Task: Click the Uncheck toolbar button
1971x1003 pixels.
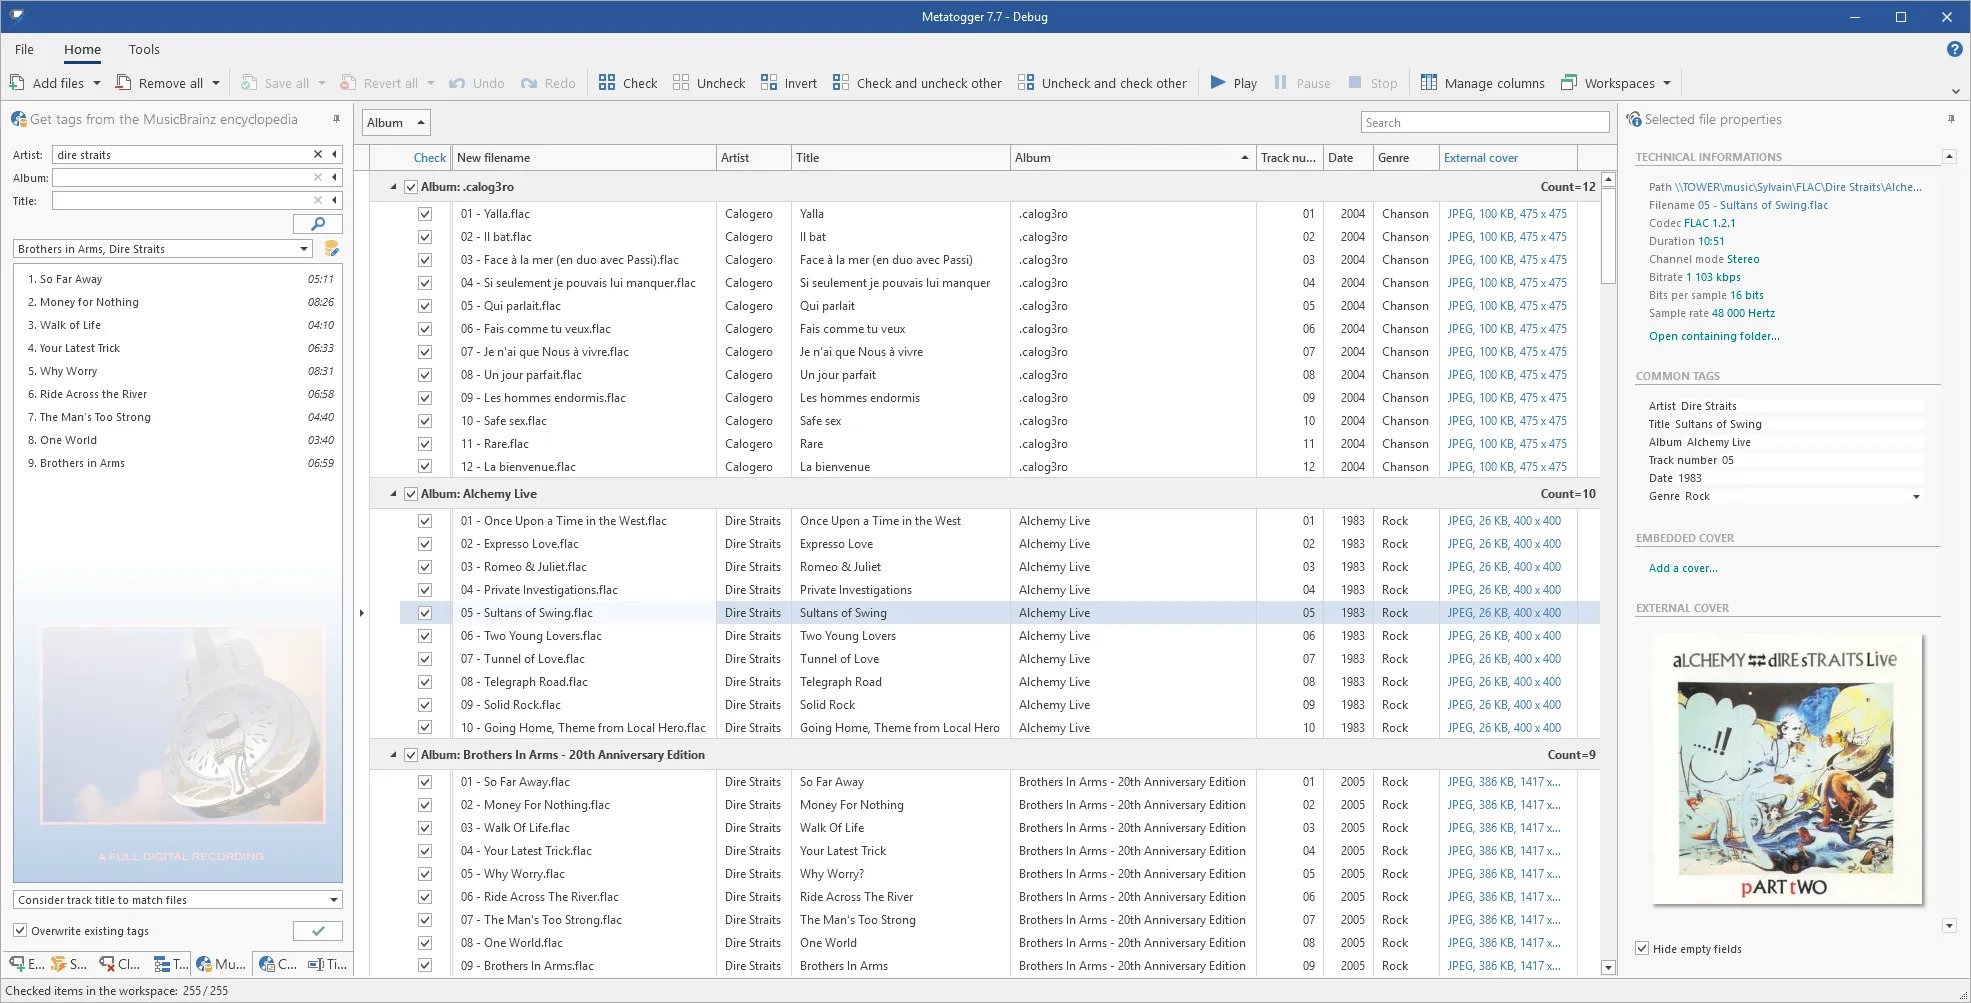Action: (709, 83)
